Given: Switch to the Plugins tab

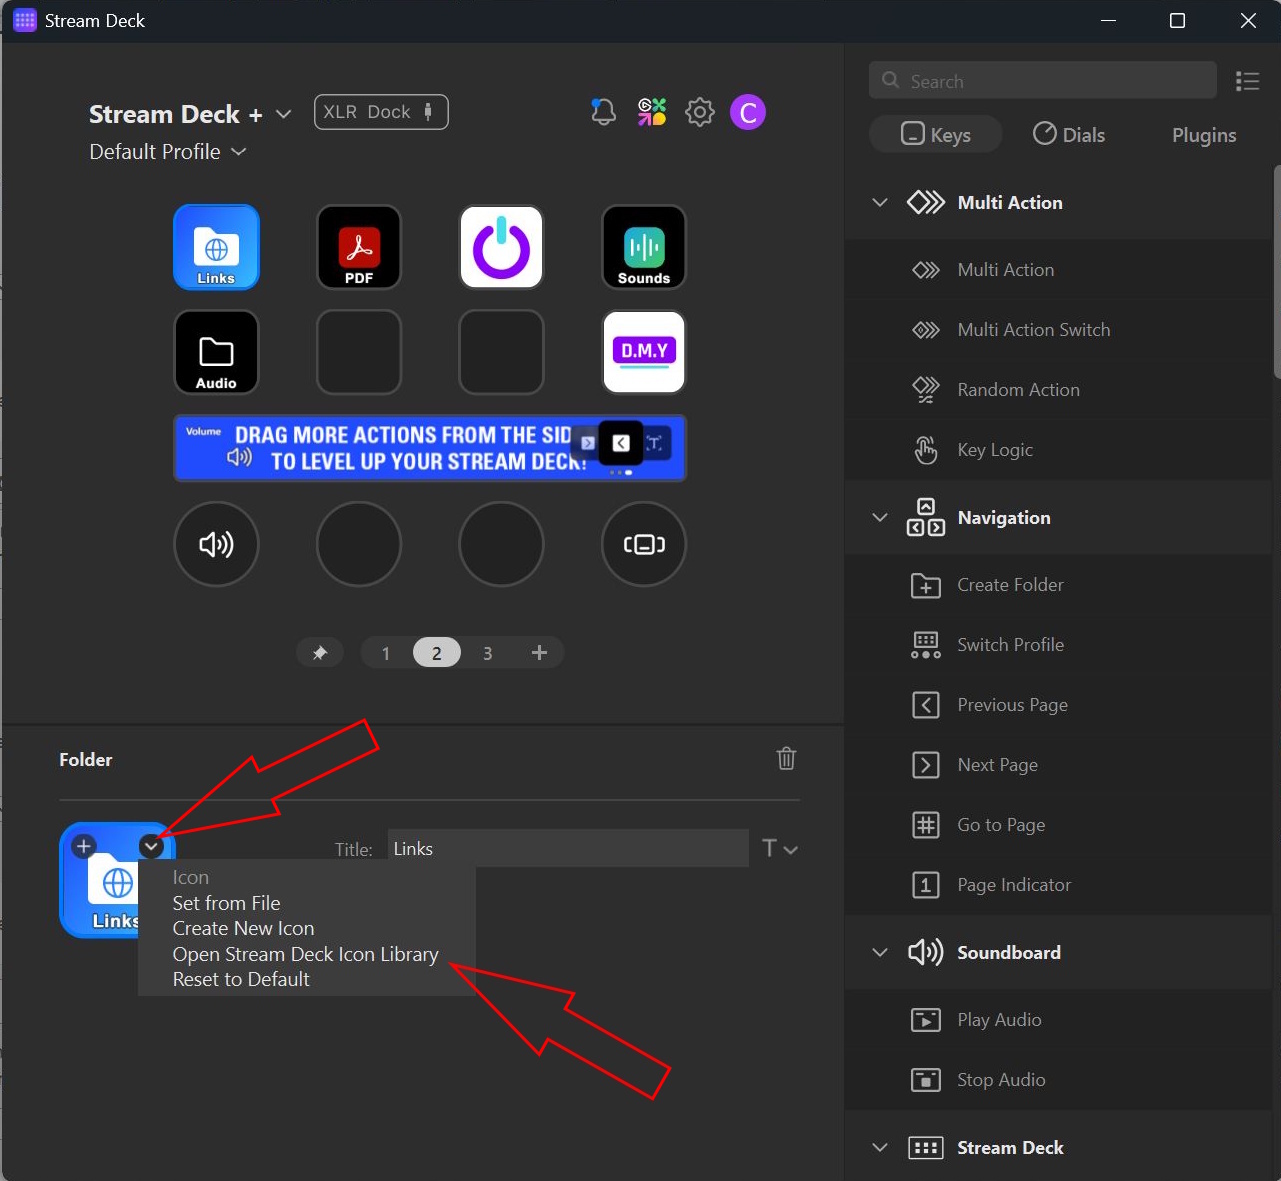Looking at the screenshot, I should tap(1204, 134).
